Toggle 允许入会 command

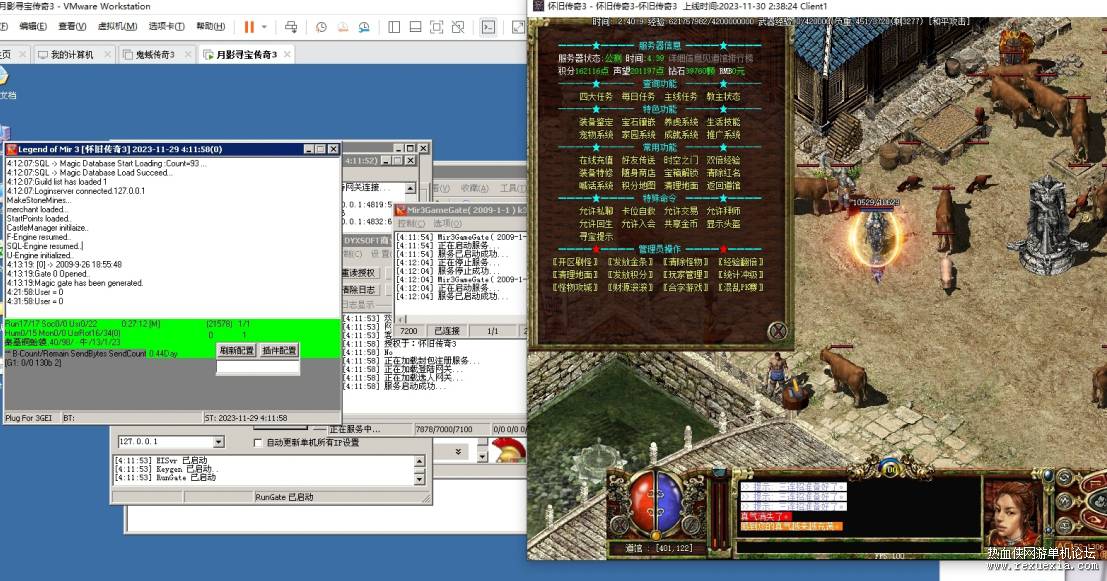pyautogui.click(x=638, y=224)
